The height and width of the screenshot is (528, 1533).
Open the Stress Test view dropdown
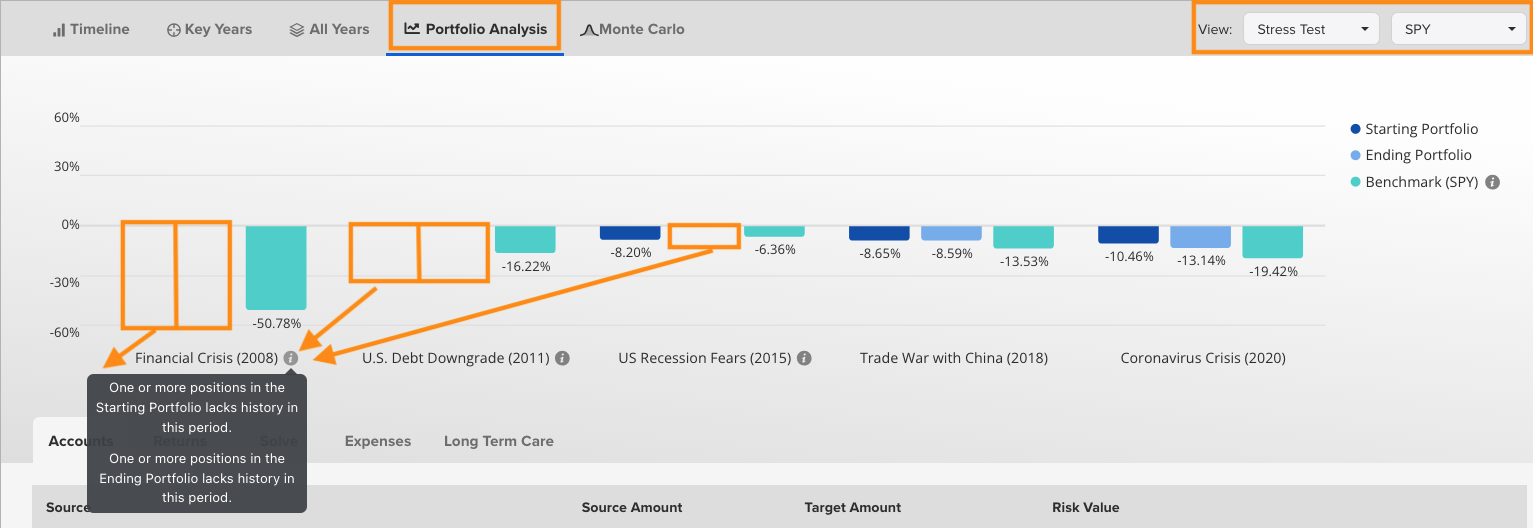point(1311,29)
